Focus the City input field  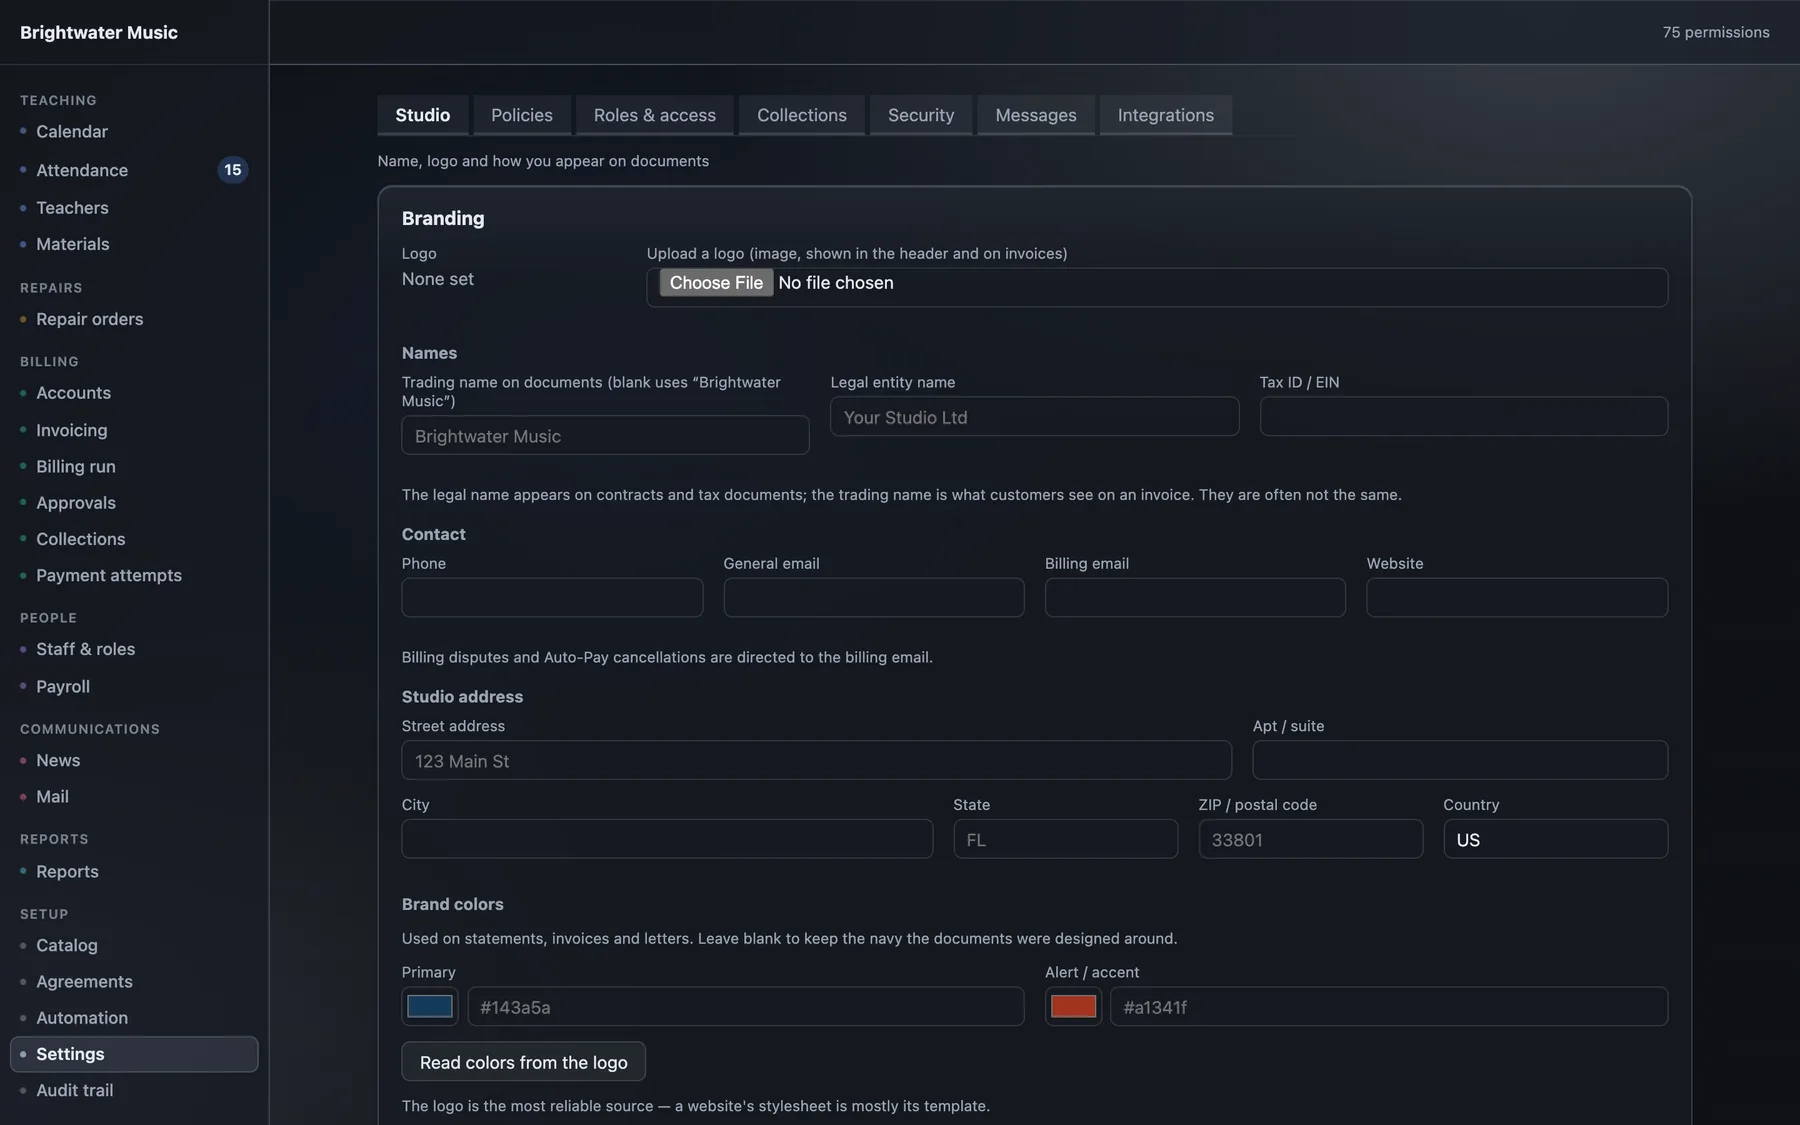(x=667, y=840)
